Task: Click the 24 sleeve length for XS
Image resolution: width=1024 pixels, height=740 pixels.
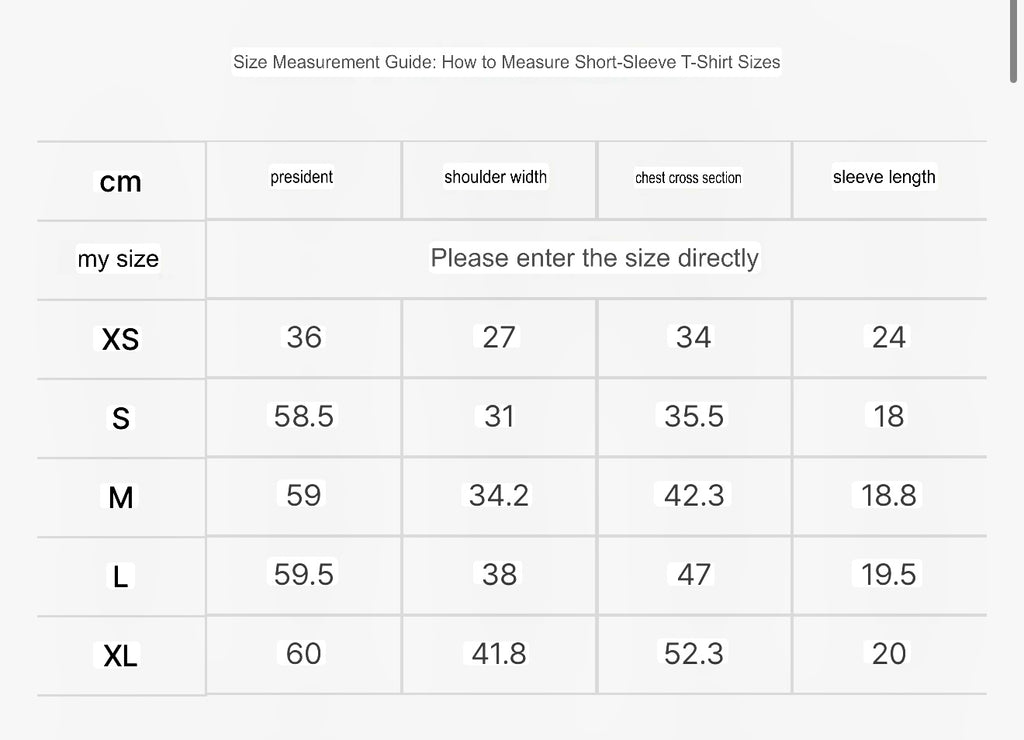Action: 889,338
